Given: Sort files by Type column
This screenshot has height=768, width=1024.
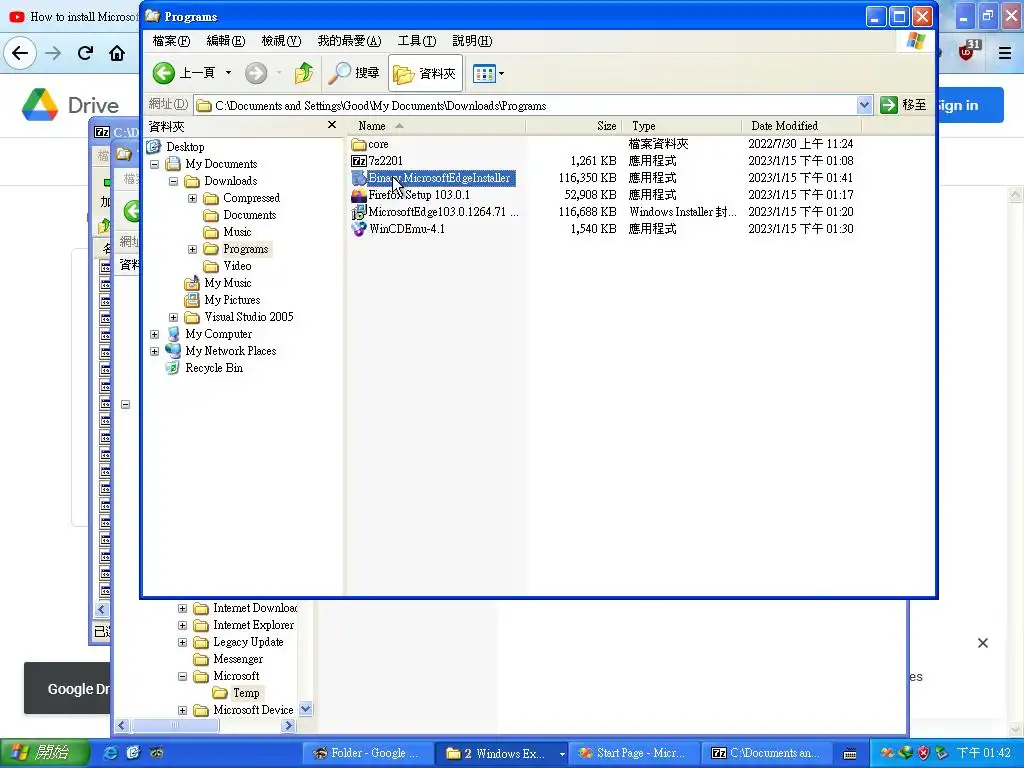Looking at the screenshot, I should [x=682, y=125].
